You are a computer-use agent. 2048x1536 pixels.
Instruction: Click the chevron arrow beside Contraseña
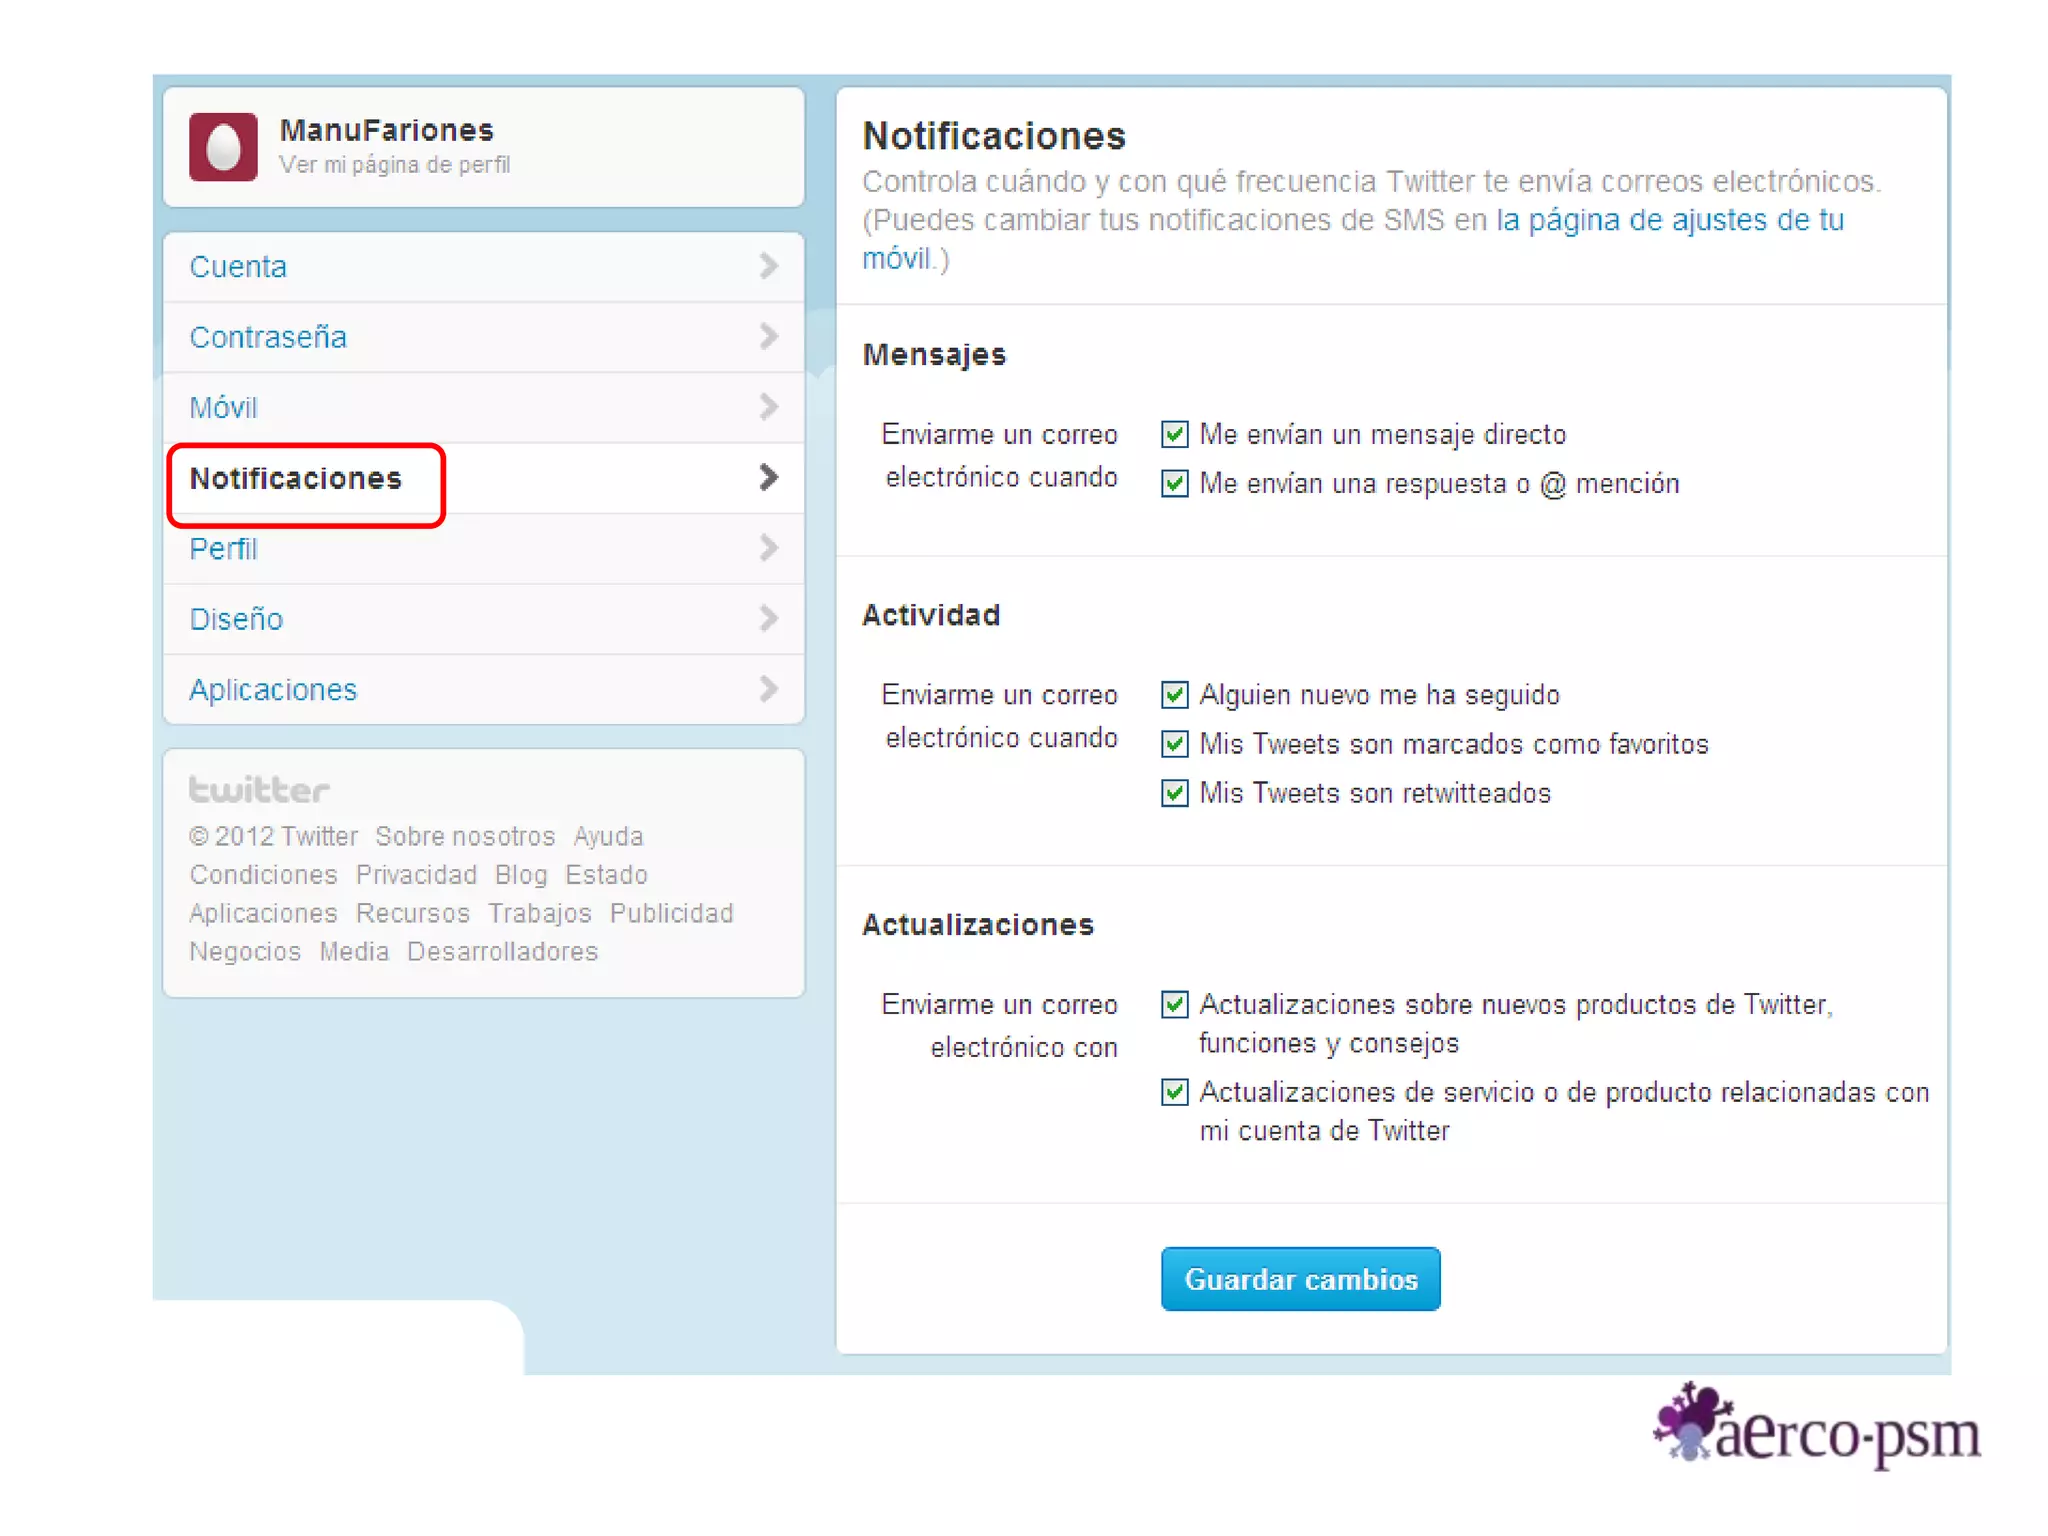[768, 336]
